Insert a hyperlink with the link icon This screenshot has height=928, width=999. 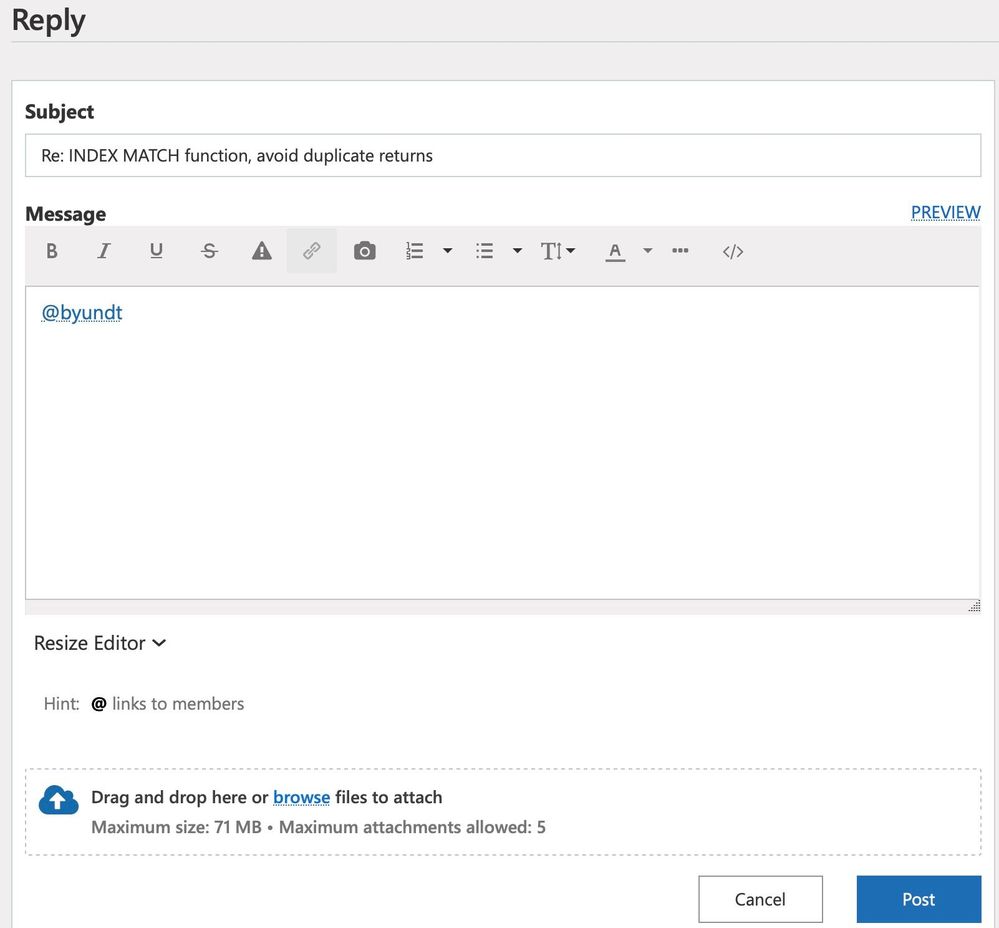click(x=312, y=251)
